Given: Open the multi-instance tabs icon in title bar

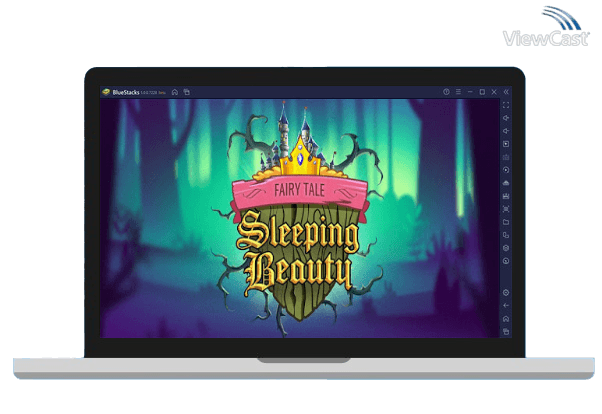Looking at the screenshot, I should [187, 92].
